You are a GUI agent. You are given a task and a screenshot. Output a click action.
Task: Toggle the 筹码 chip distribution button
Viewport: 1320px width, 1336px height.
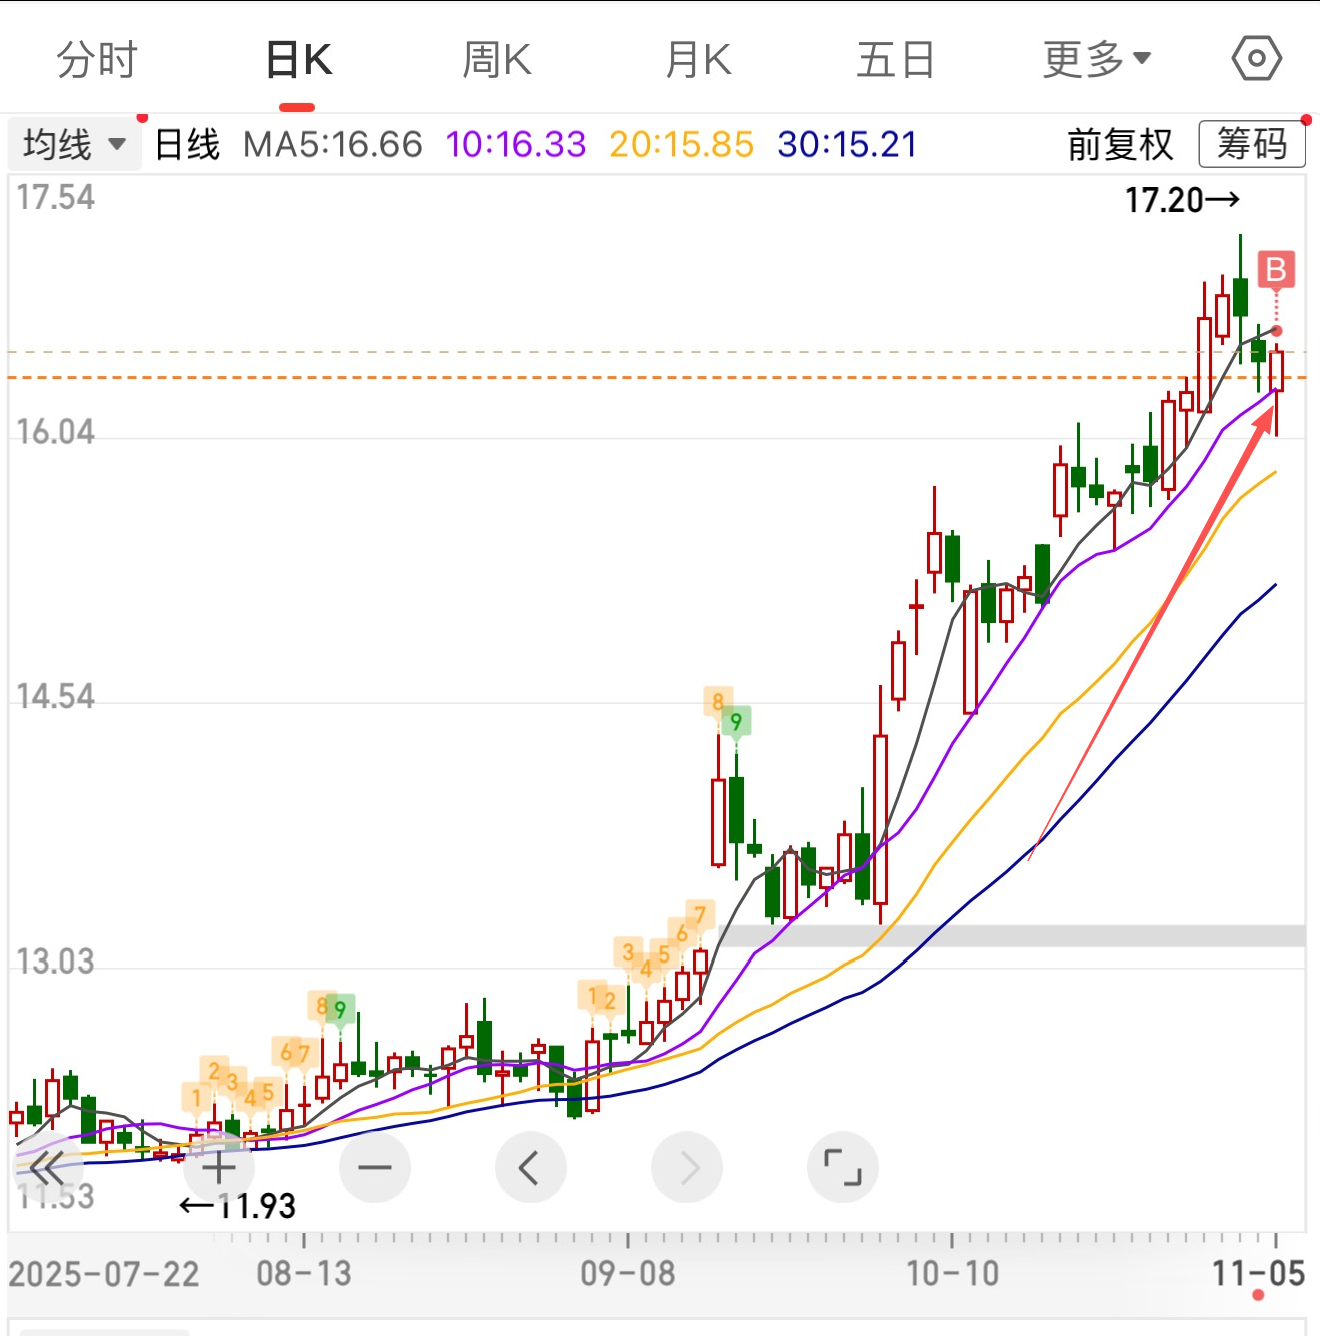point(1252,145)
